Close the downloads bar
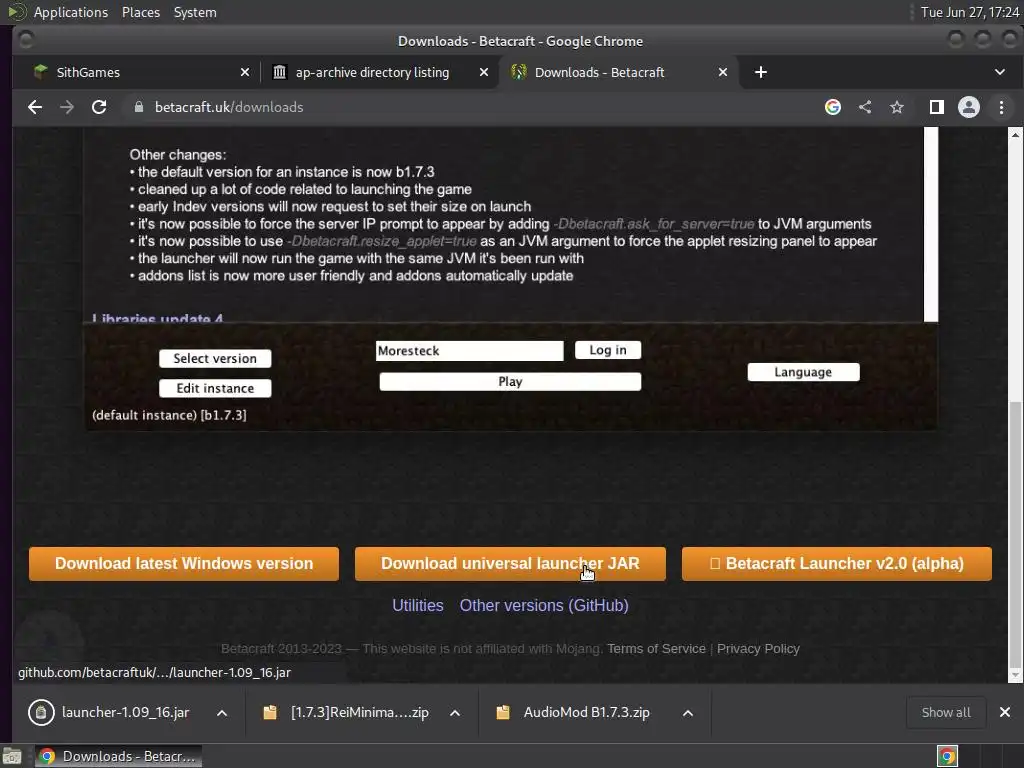Screen dimensions: 1024x768 click(1005, 712)
